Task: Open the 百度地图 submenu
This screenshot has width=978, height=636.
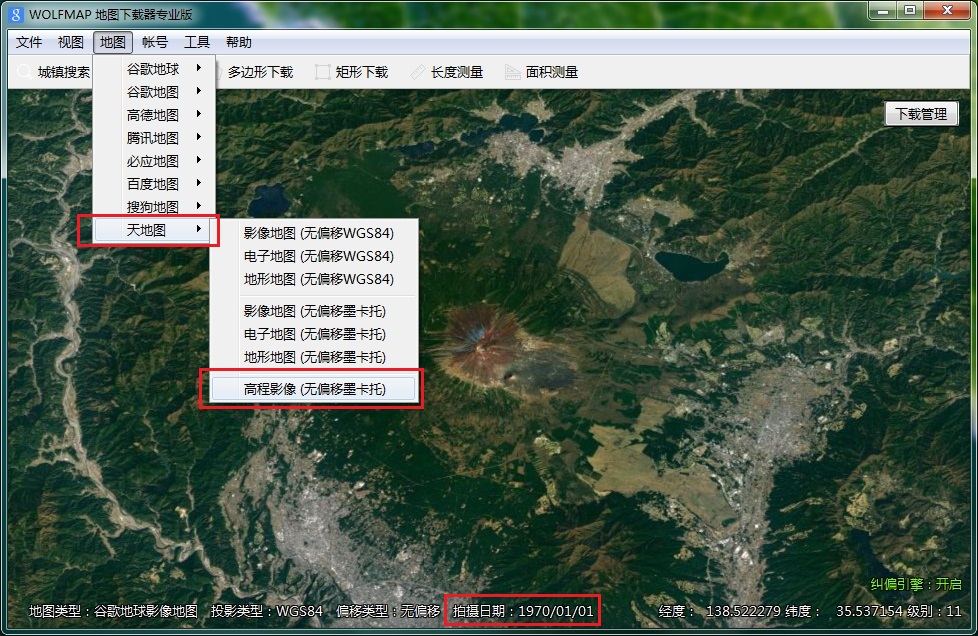Action: [155, 184]
